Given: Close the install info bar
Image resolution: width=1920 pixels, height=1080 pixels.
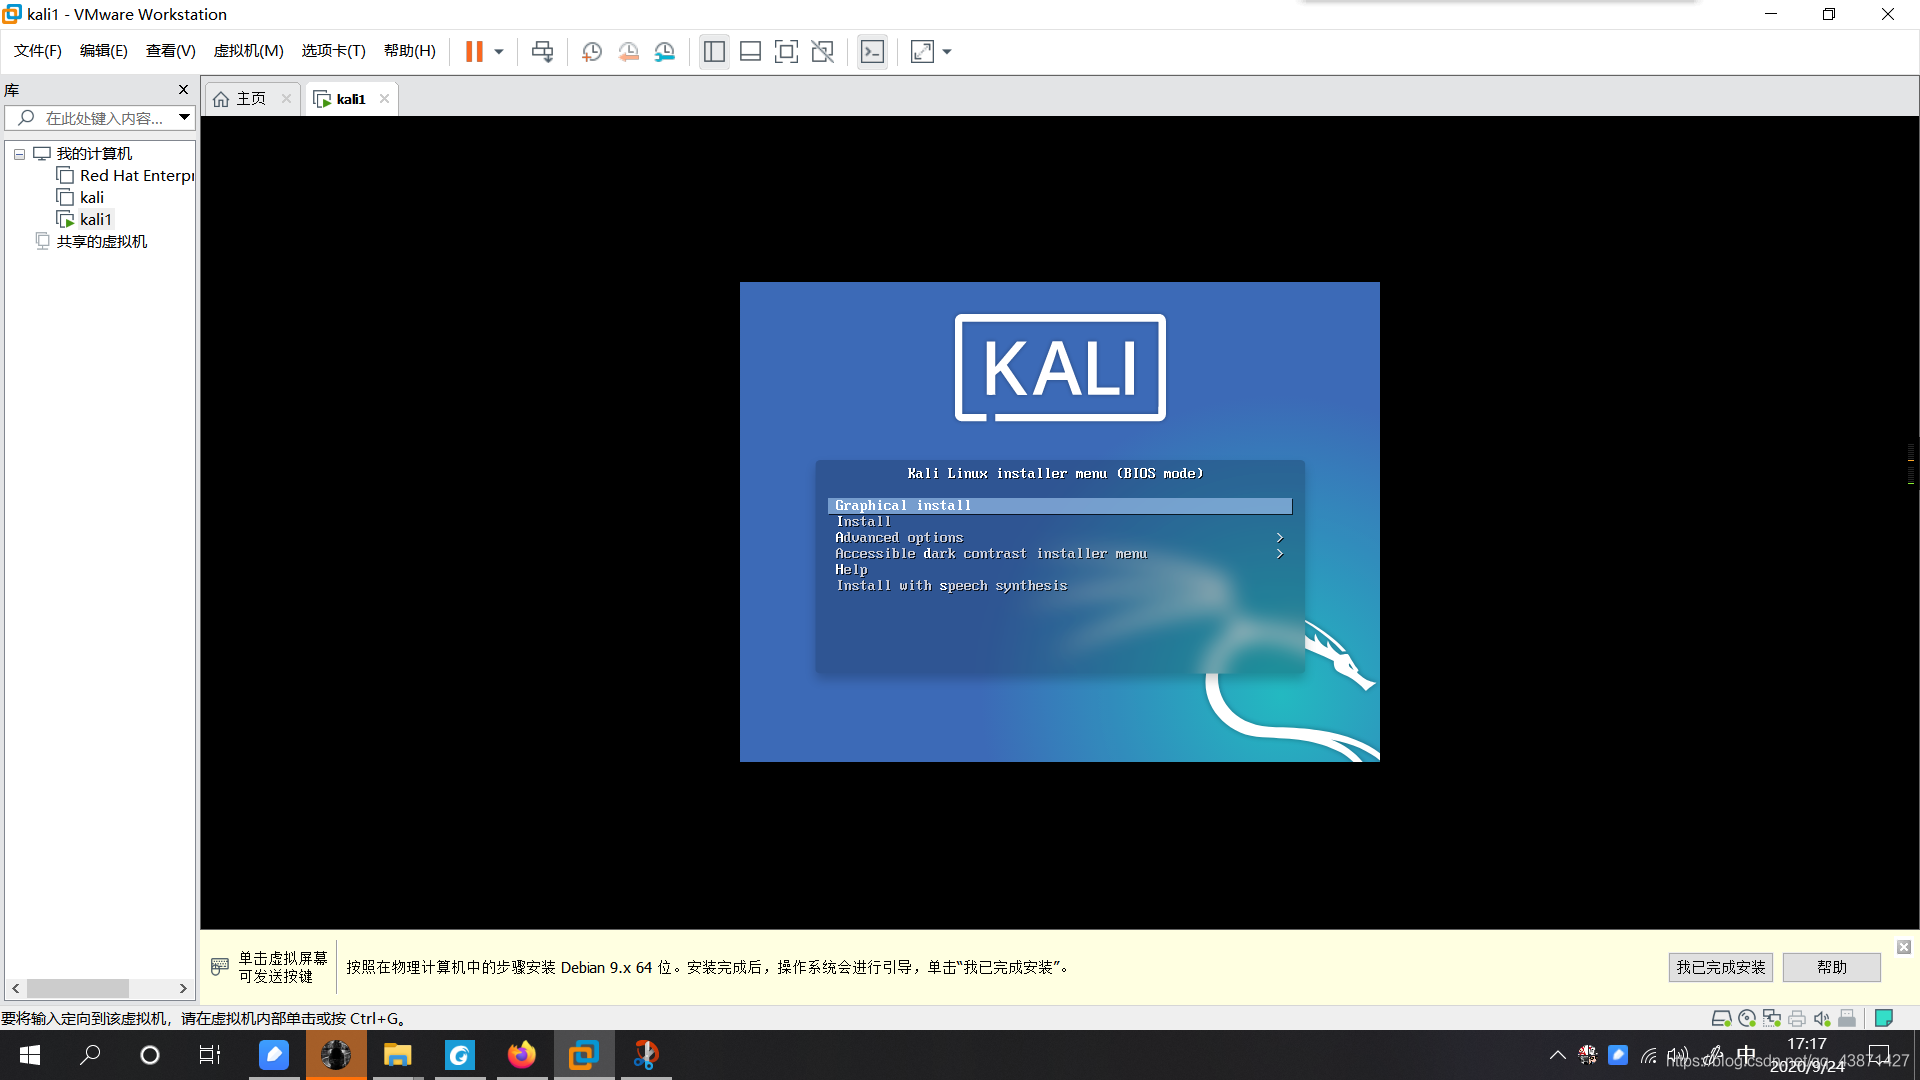Looking at the screenshot, I should pos(1904,947).
